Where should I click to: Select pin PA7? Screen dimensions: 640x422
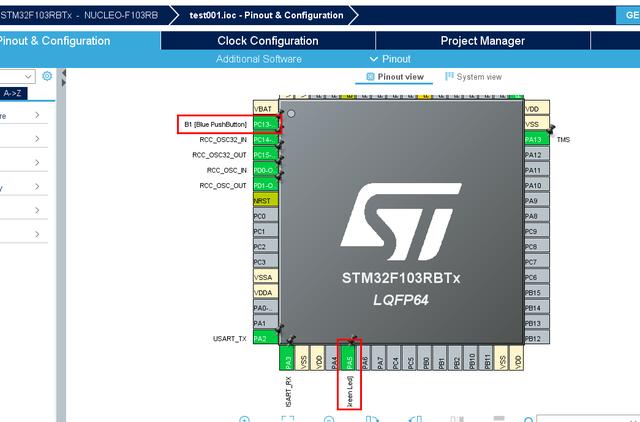click(380, 358)
